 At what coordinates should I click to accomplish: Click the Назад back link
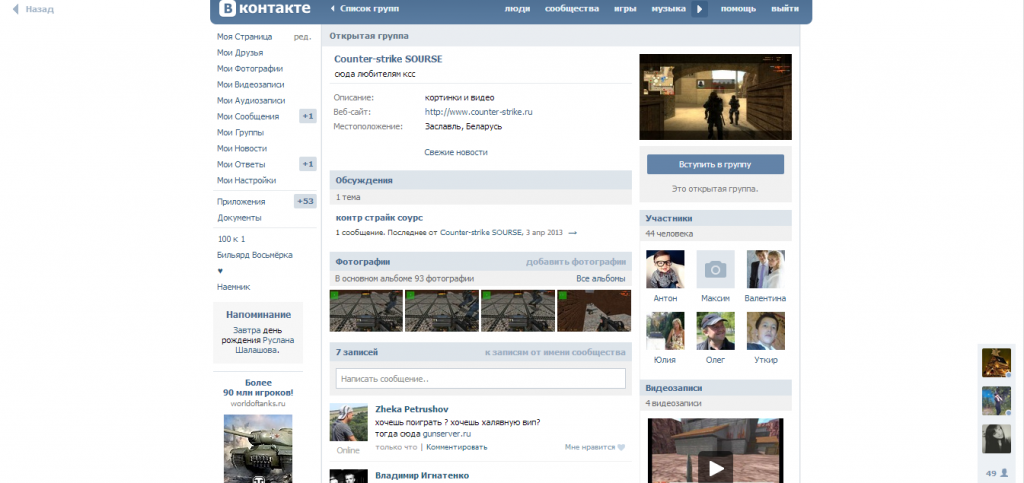(x=34, y=9)
